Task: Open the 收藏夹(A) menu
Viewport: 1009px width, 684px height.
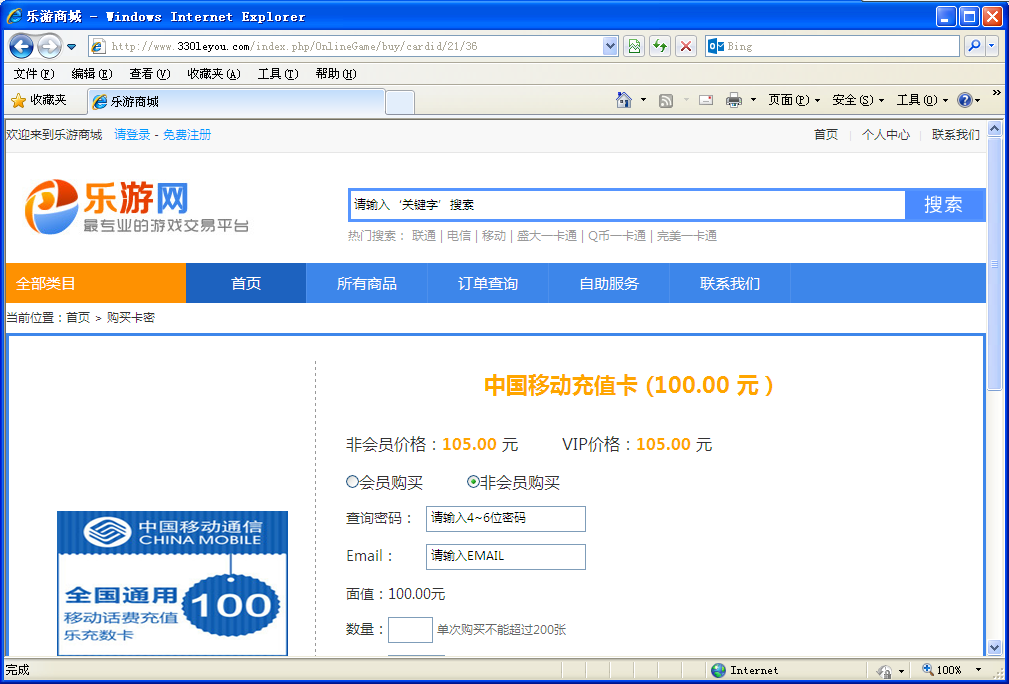Action: pos(214,74)
